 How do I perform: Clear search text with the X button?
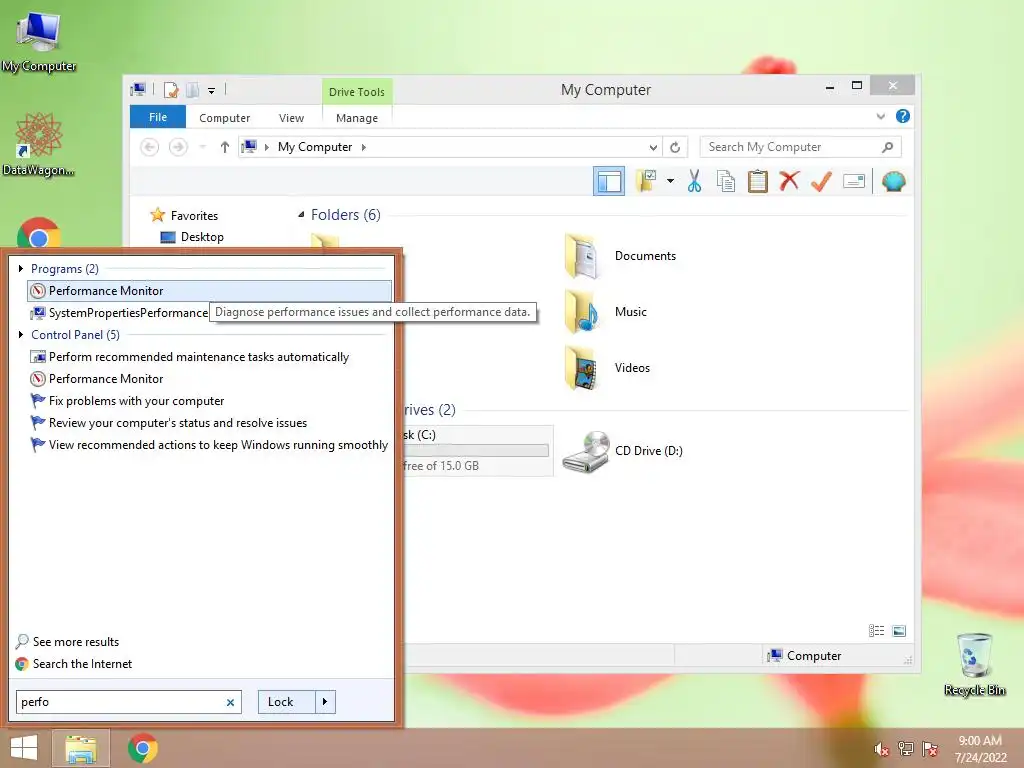pyautogui.click(x=231, y=702)
